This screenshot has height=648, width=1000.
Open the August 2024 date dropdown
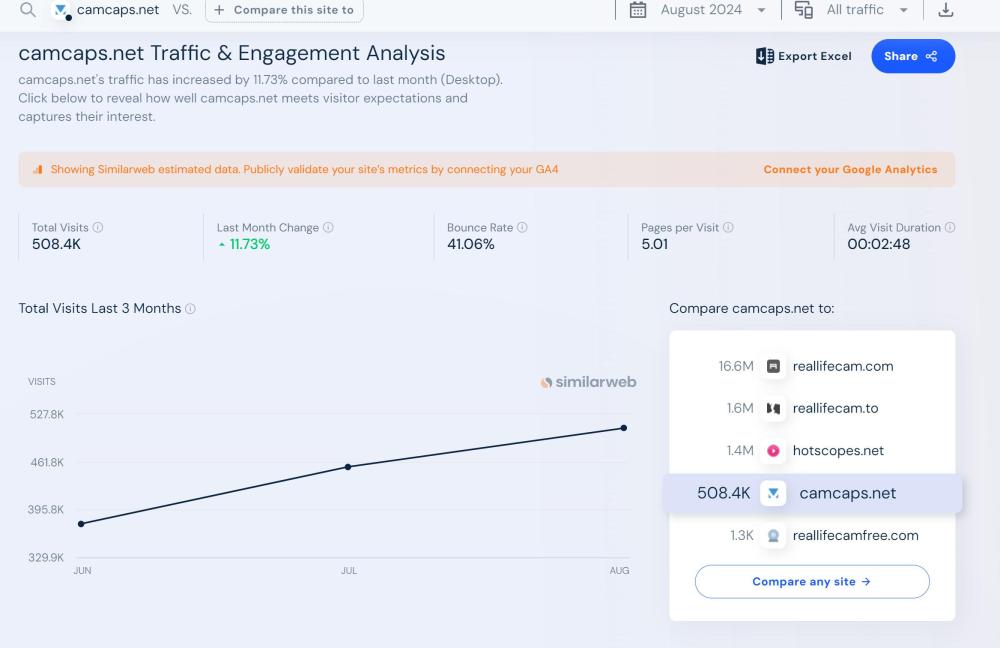point(698,10)
